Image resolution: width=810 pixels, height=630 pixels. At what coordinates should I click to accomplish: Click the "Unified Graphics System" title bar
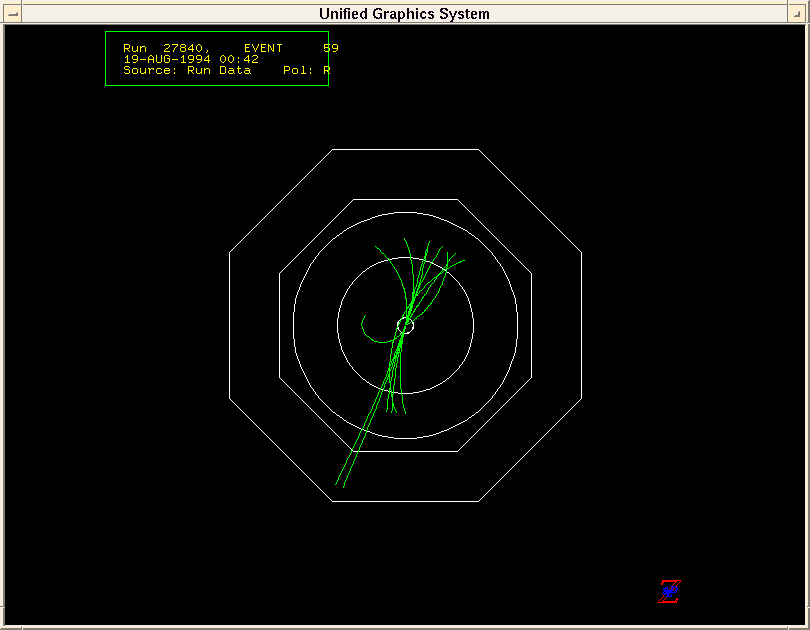[x=404, y=13]
